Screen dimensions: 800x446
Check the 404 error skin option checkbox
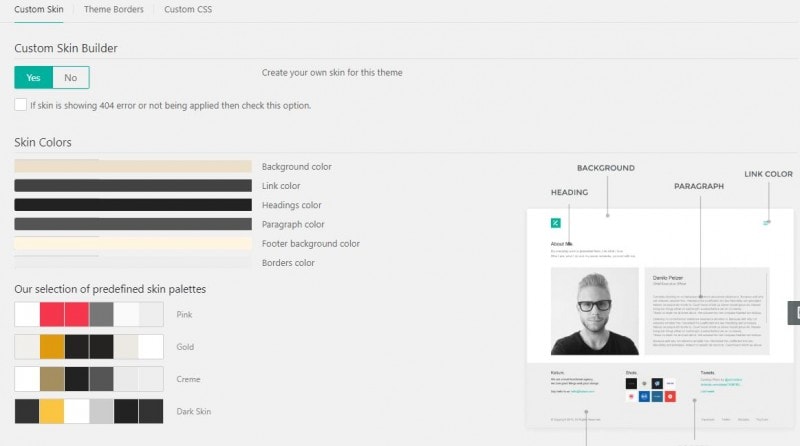pos(21,104)
